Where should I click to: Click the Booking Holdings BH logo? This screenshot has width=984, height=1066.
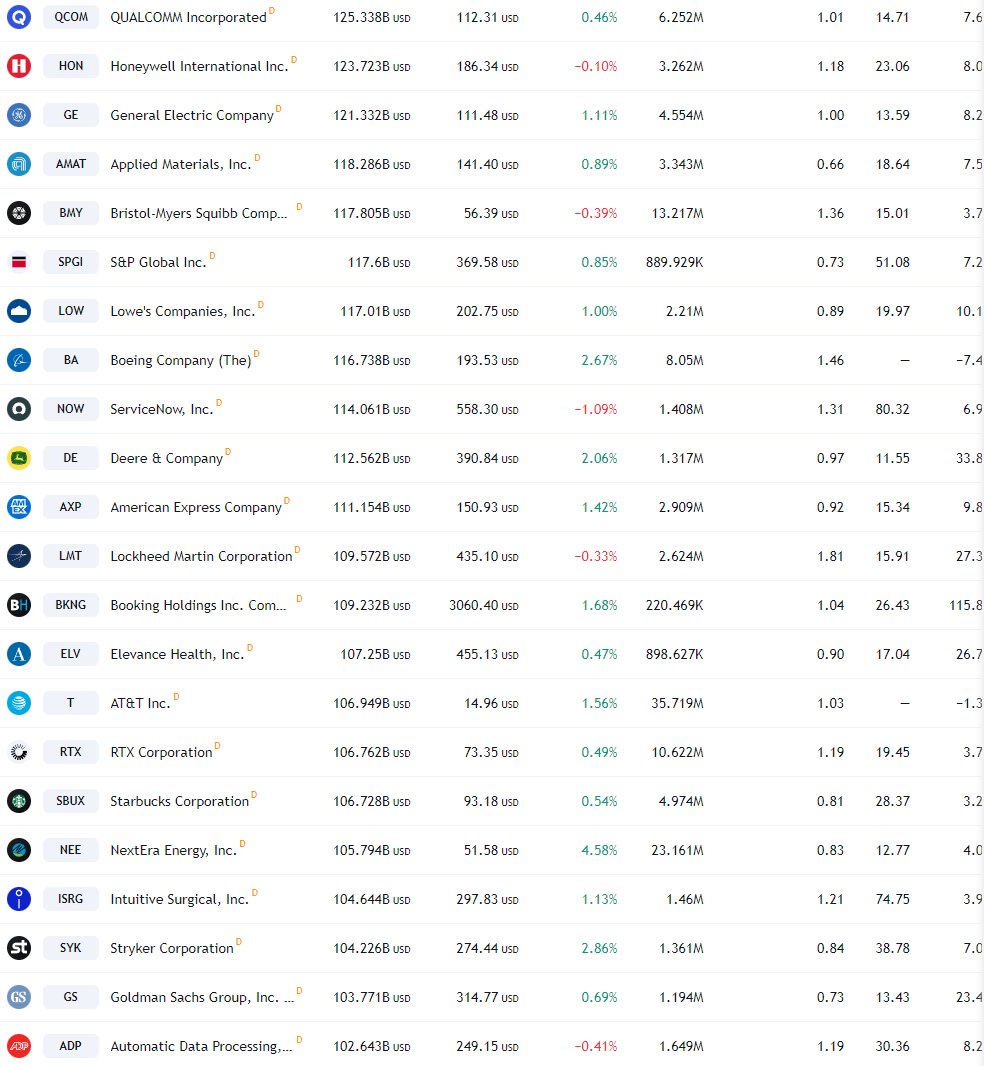pyautogui.click(x=19, y=604)
